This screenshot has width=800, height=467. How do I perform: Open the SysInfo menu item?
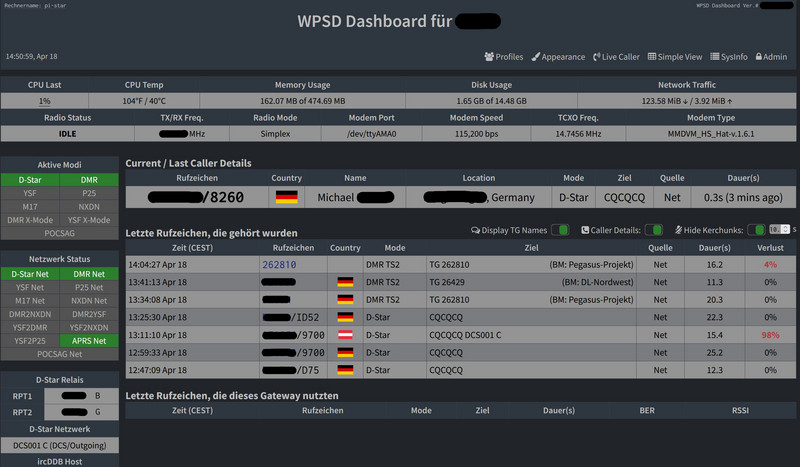(x=729, y=57)
